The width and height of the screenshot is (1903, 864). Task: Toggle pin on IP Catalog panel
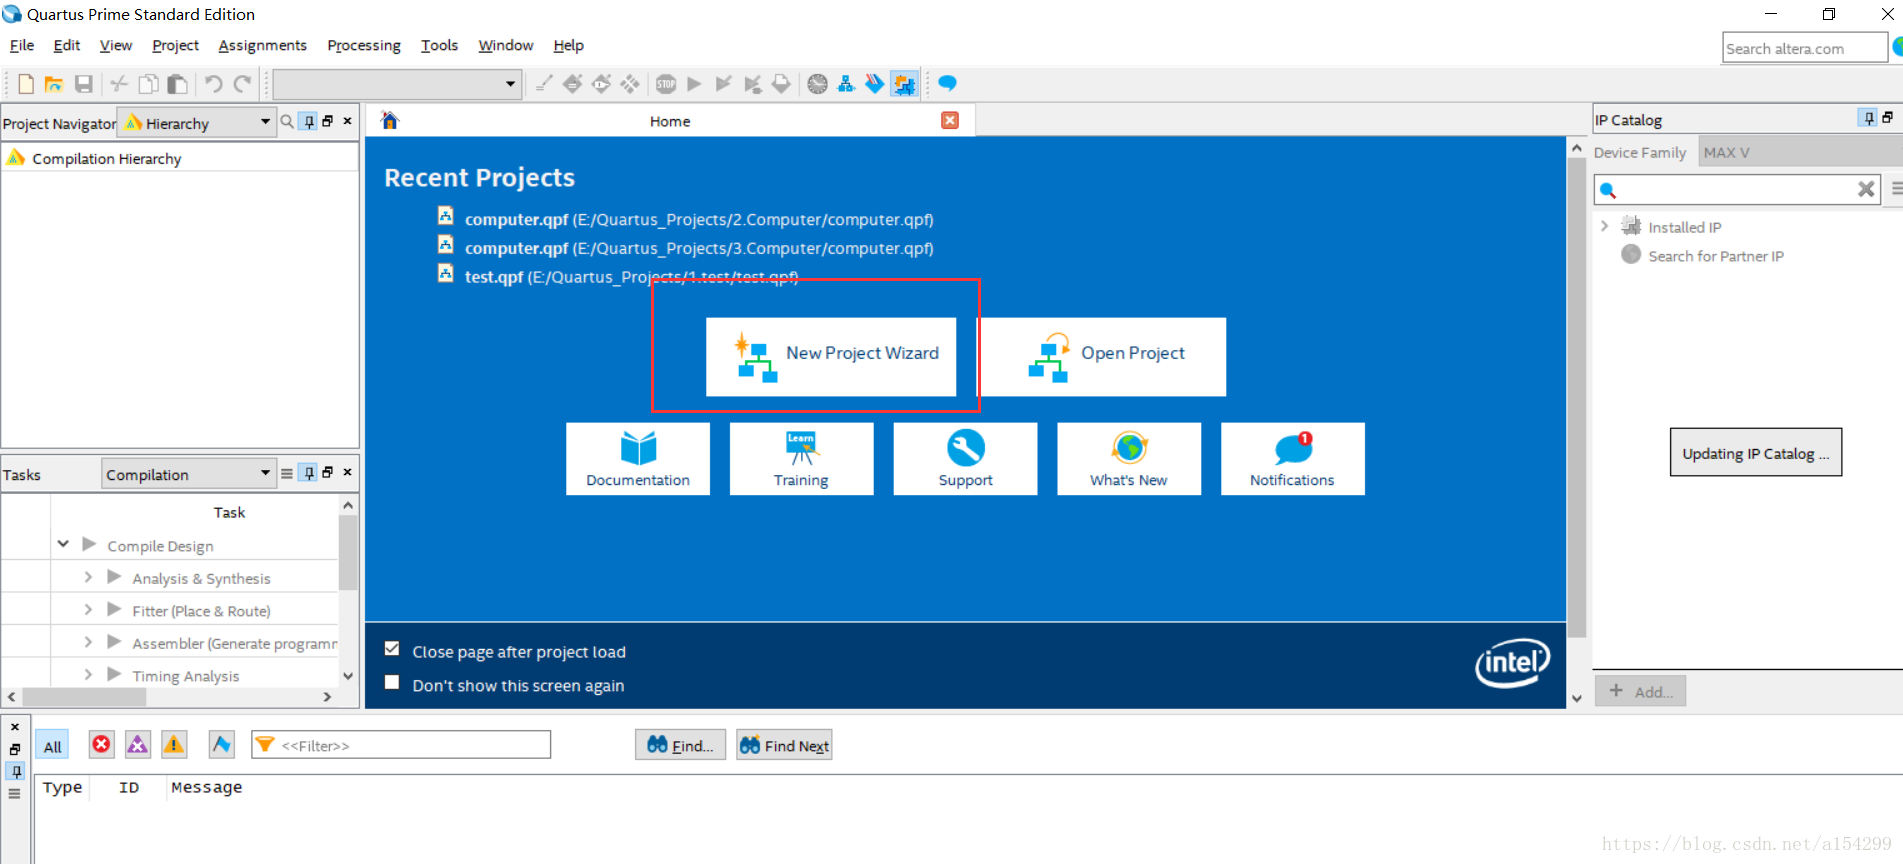coord(1867,118)
